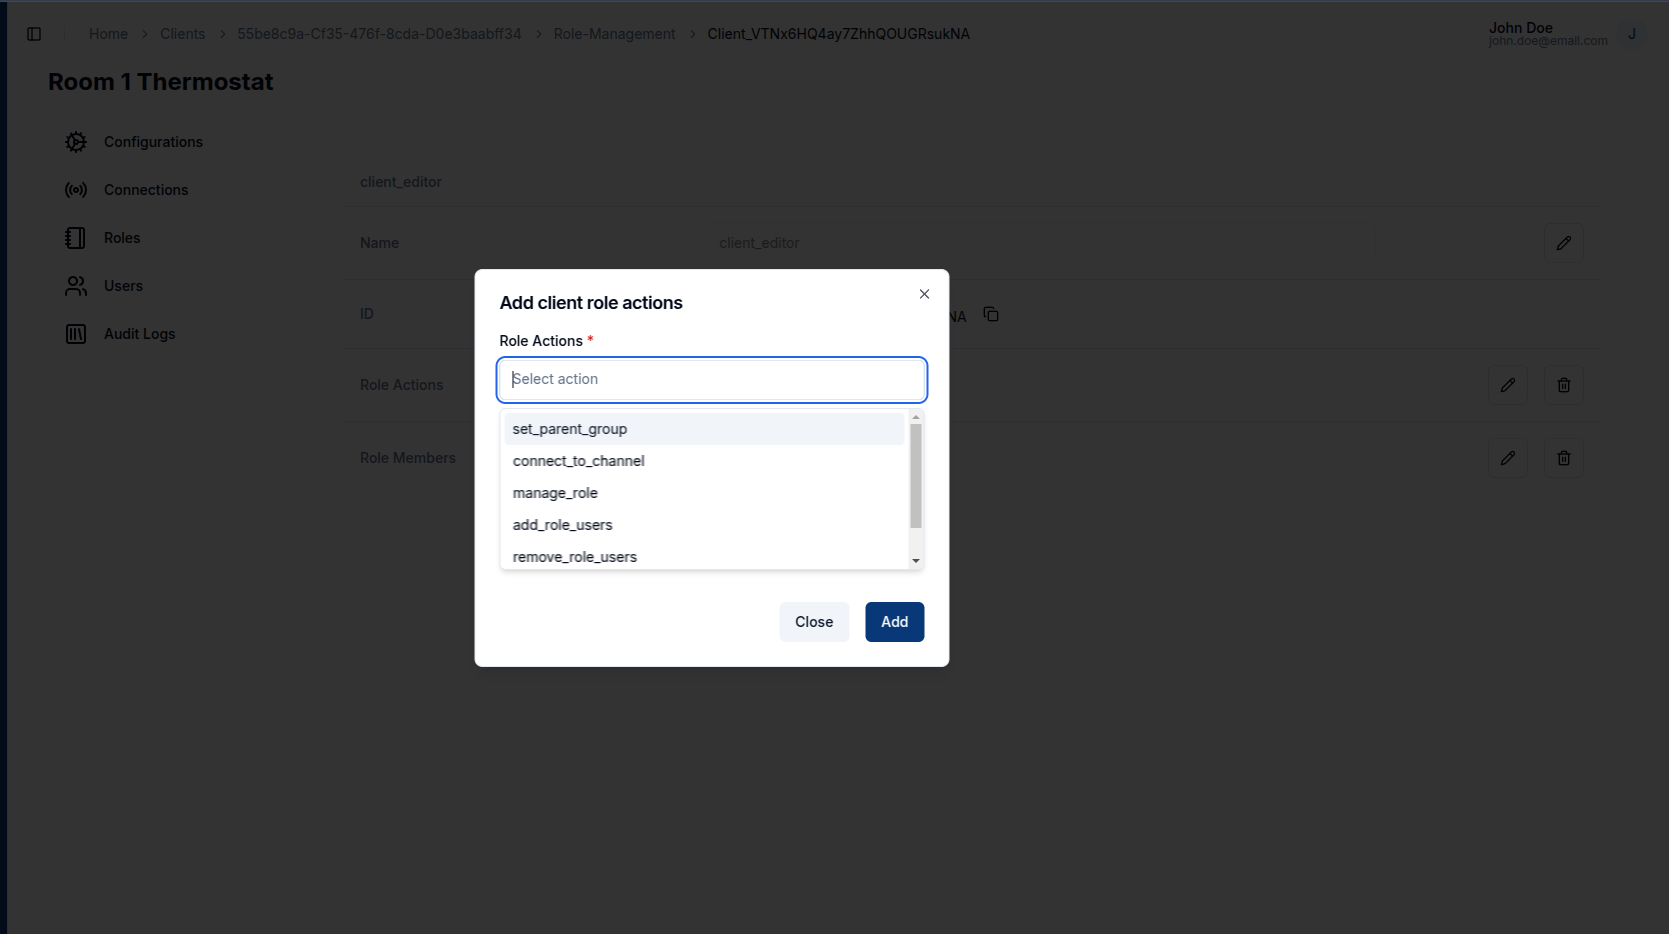Edit the role Name with pencil icon

click(1564, 243)
